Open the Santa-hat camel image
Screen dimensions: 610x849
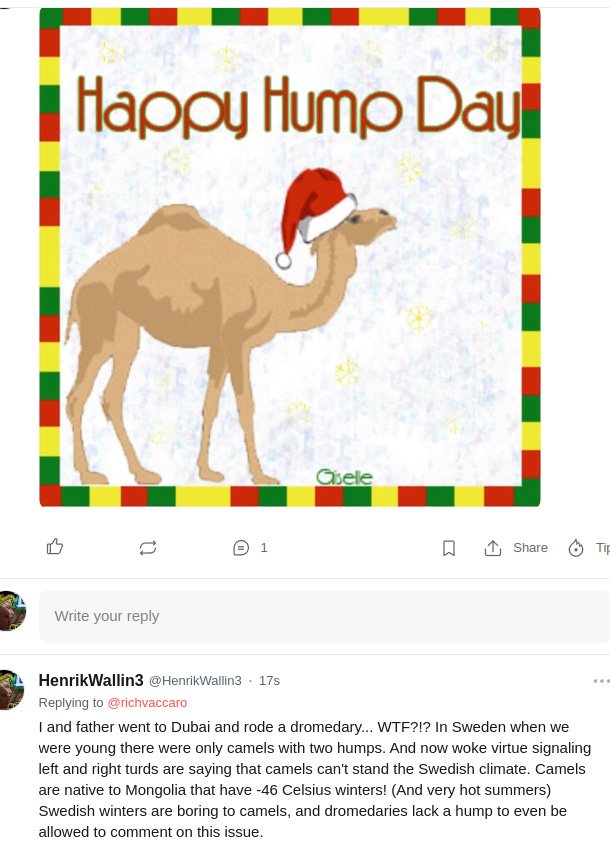(x=290, y=257)
